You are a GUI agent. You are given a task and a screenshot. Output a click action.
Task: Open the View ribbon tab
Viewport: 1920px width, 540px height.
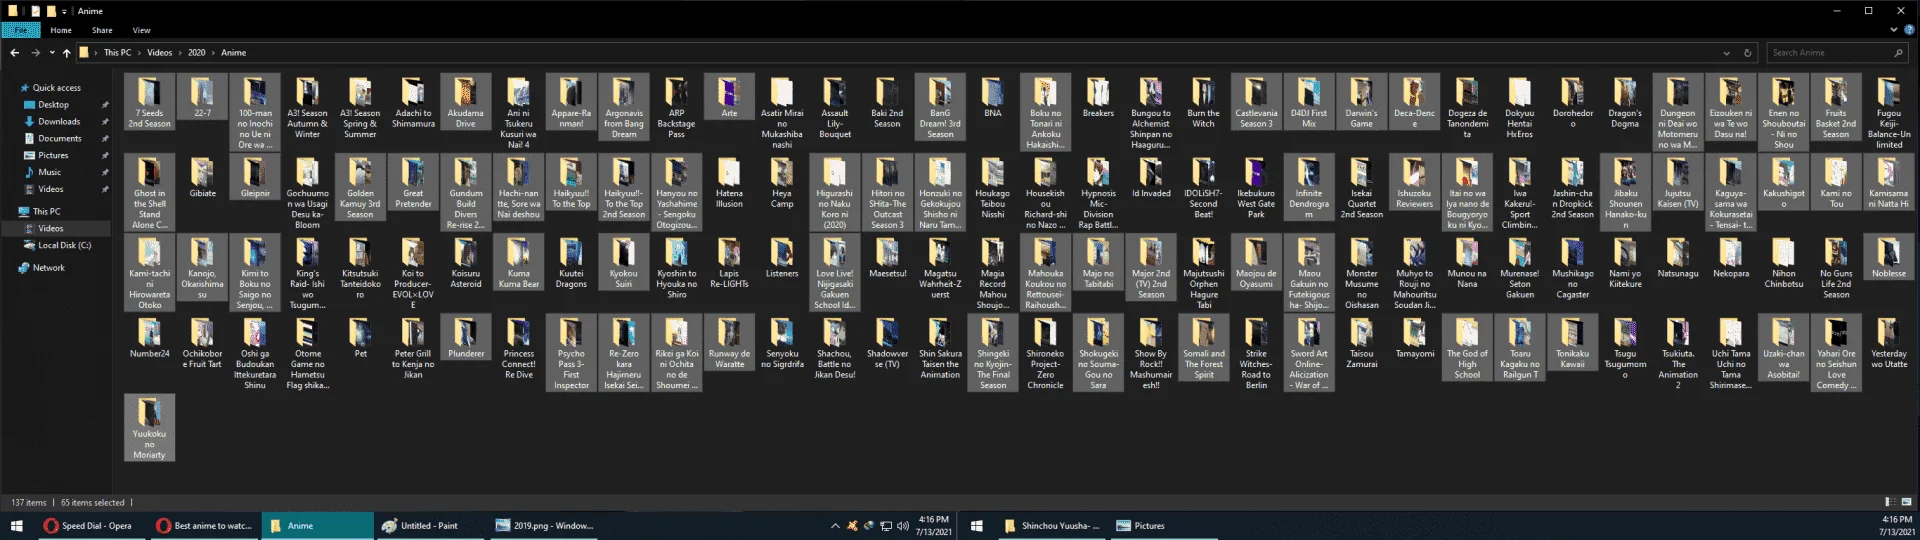click(x=142, y=30)
